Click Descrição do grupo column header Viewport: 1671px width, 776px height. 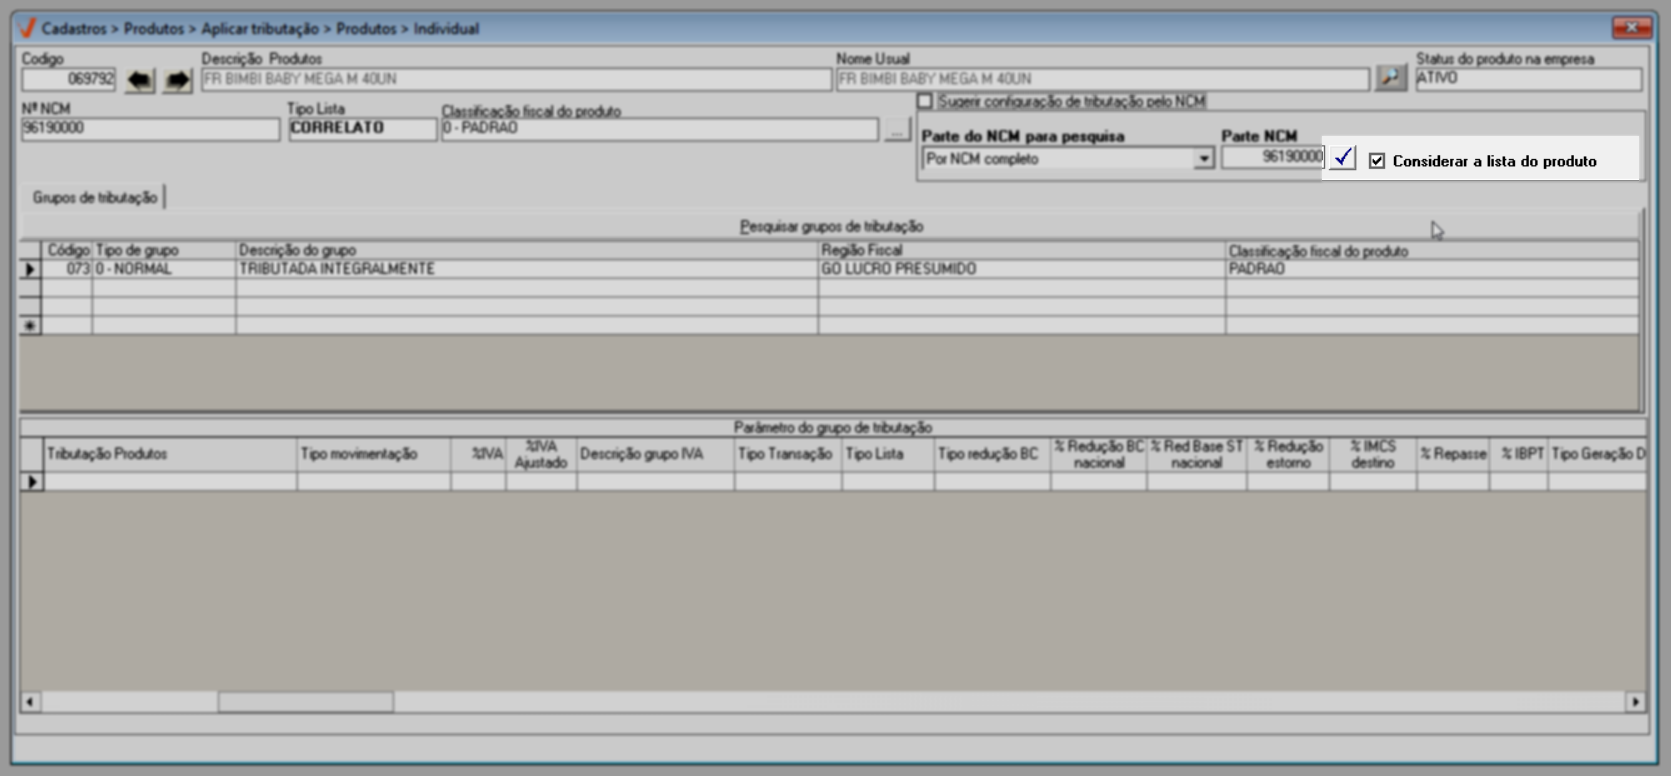tap(527, 251)
